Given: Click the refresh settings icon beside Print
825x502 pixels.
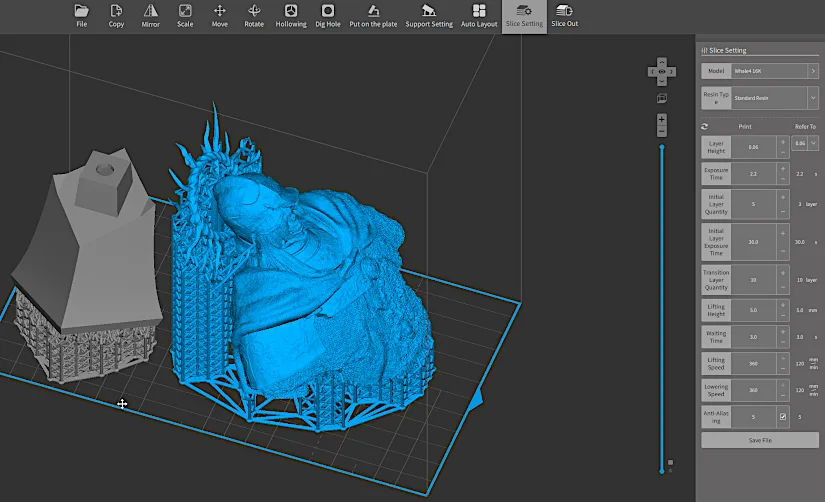Looking at the screenshot, I should coord(705,127).
